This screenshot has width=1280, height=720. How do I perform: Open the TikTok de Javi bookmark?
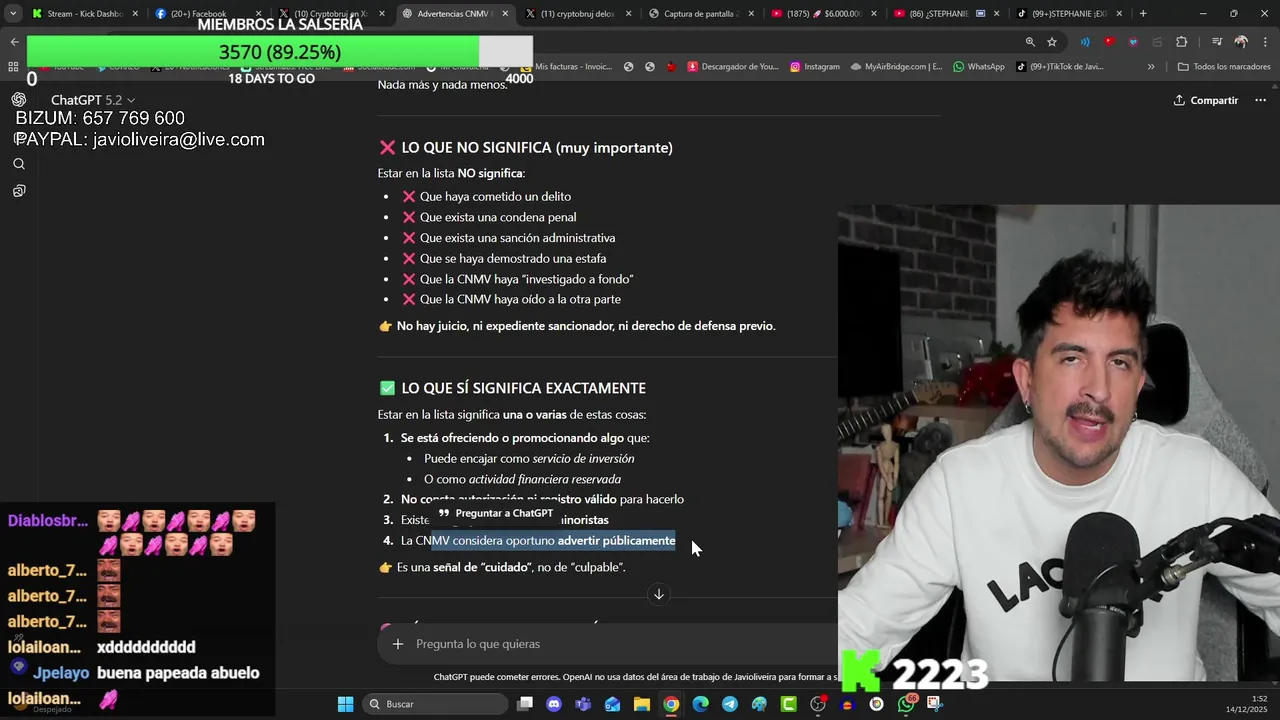coord(1059,67)
